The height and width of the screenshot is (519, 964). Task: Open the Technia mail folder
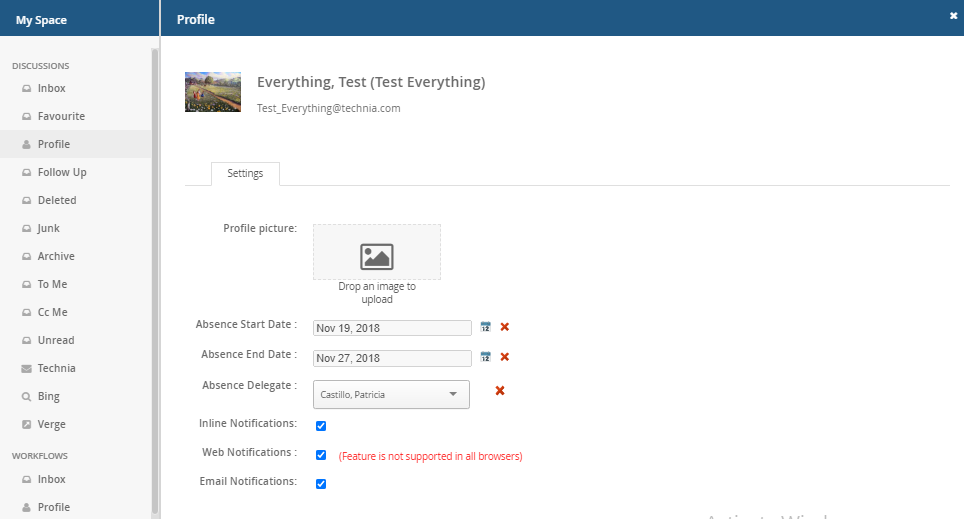point(56,368)
